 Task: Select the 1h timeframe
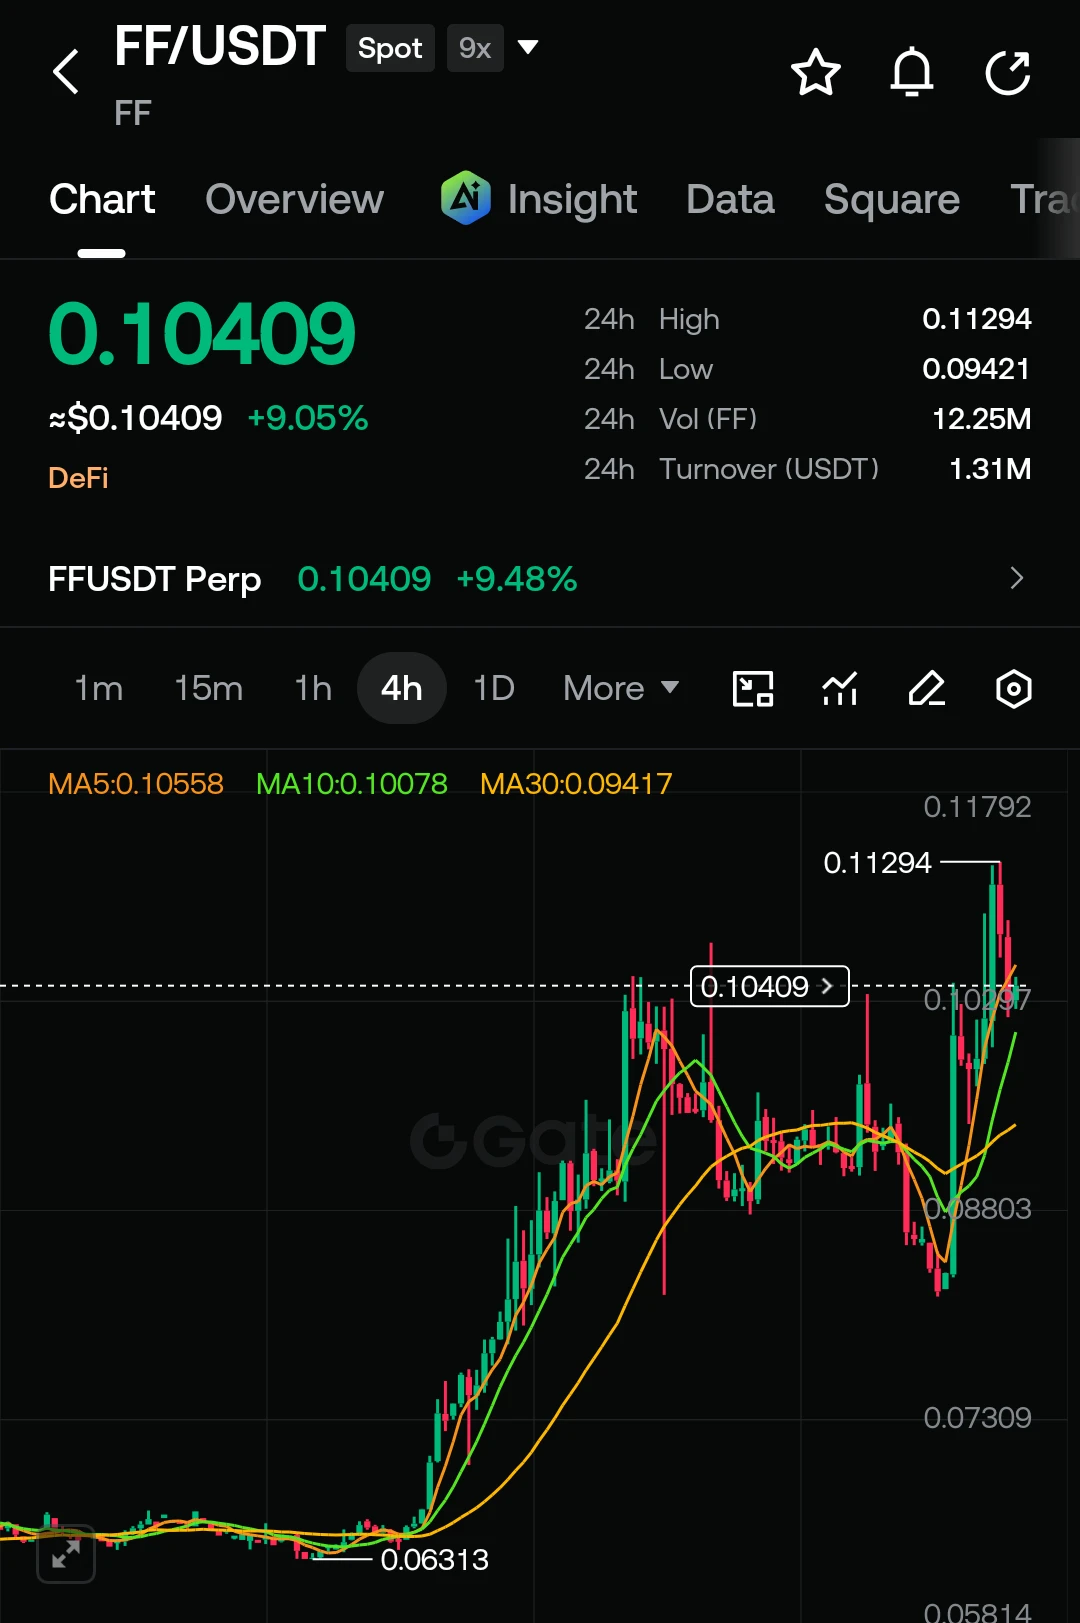pyautogui.click(x=313, y=688)
